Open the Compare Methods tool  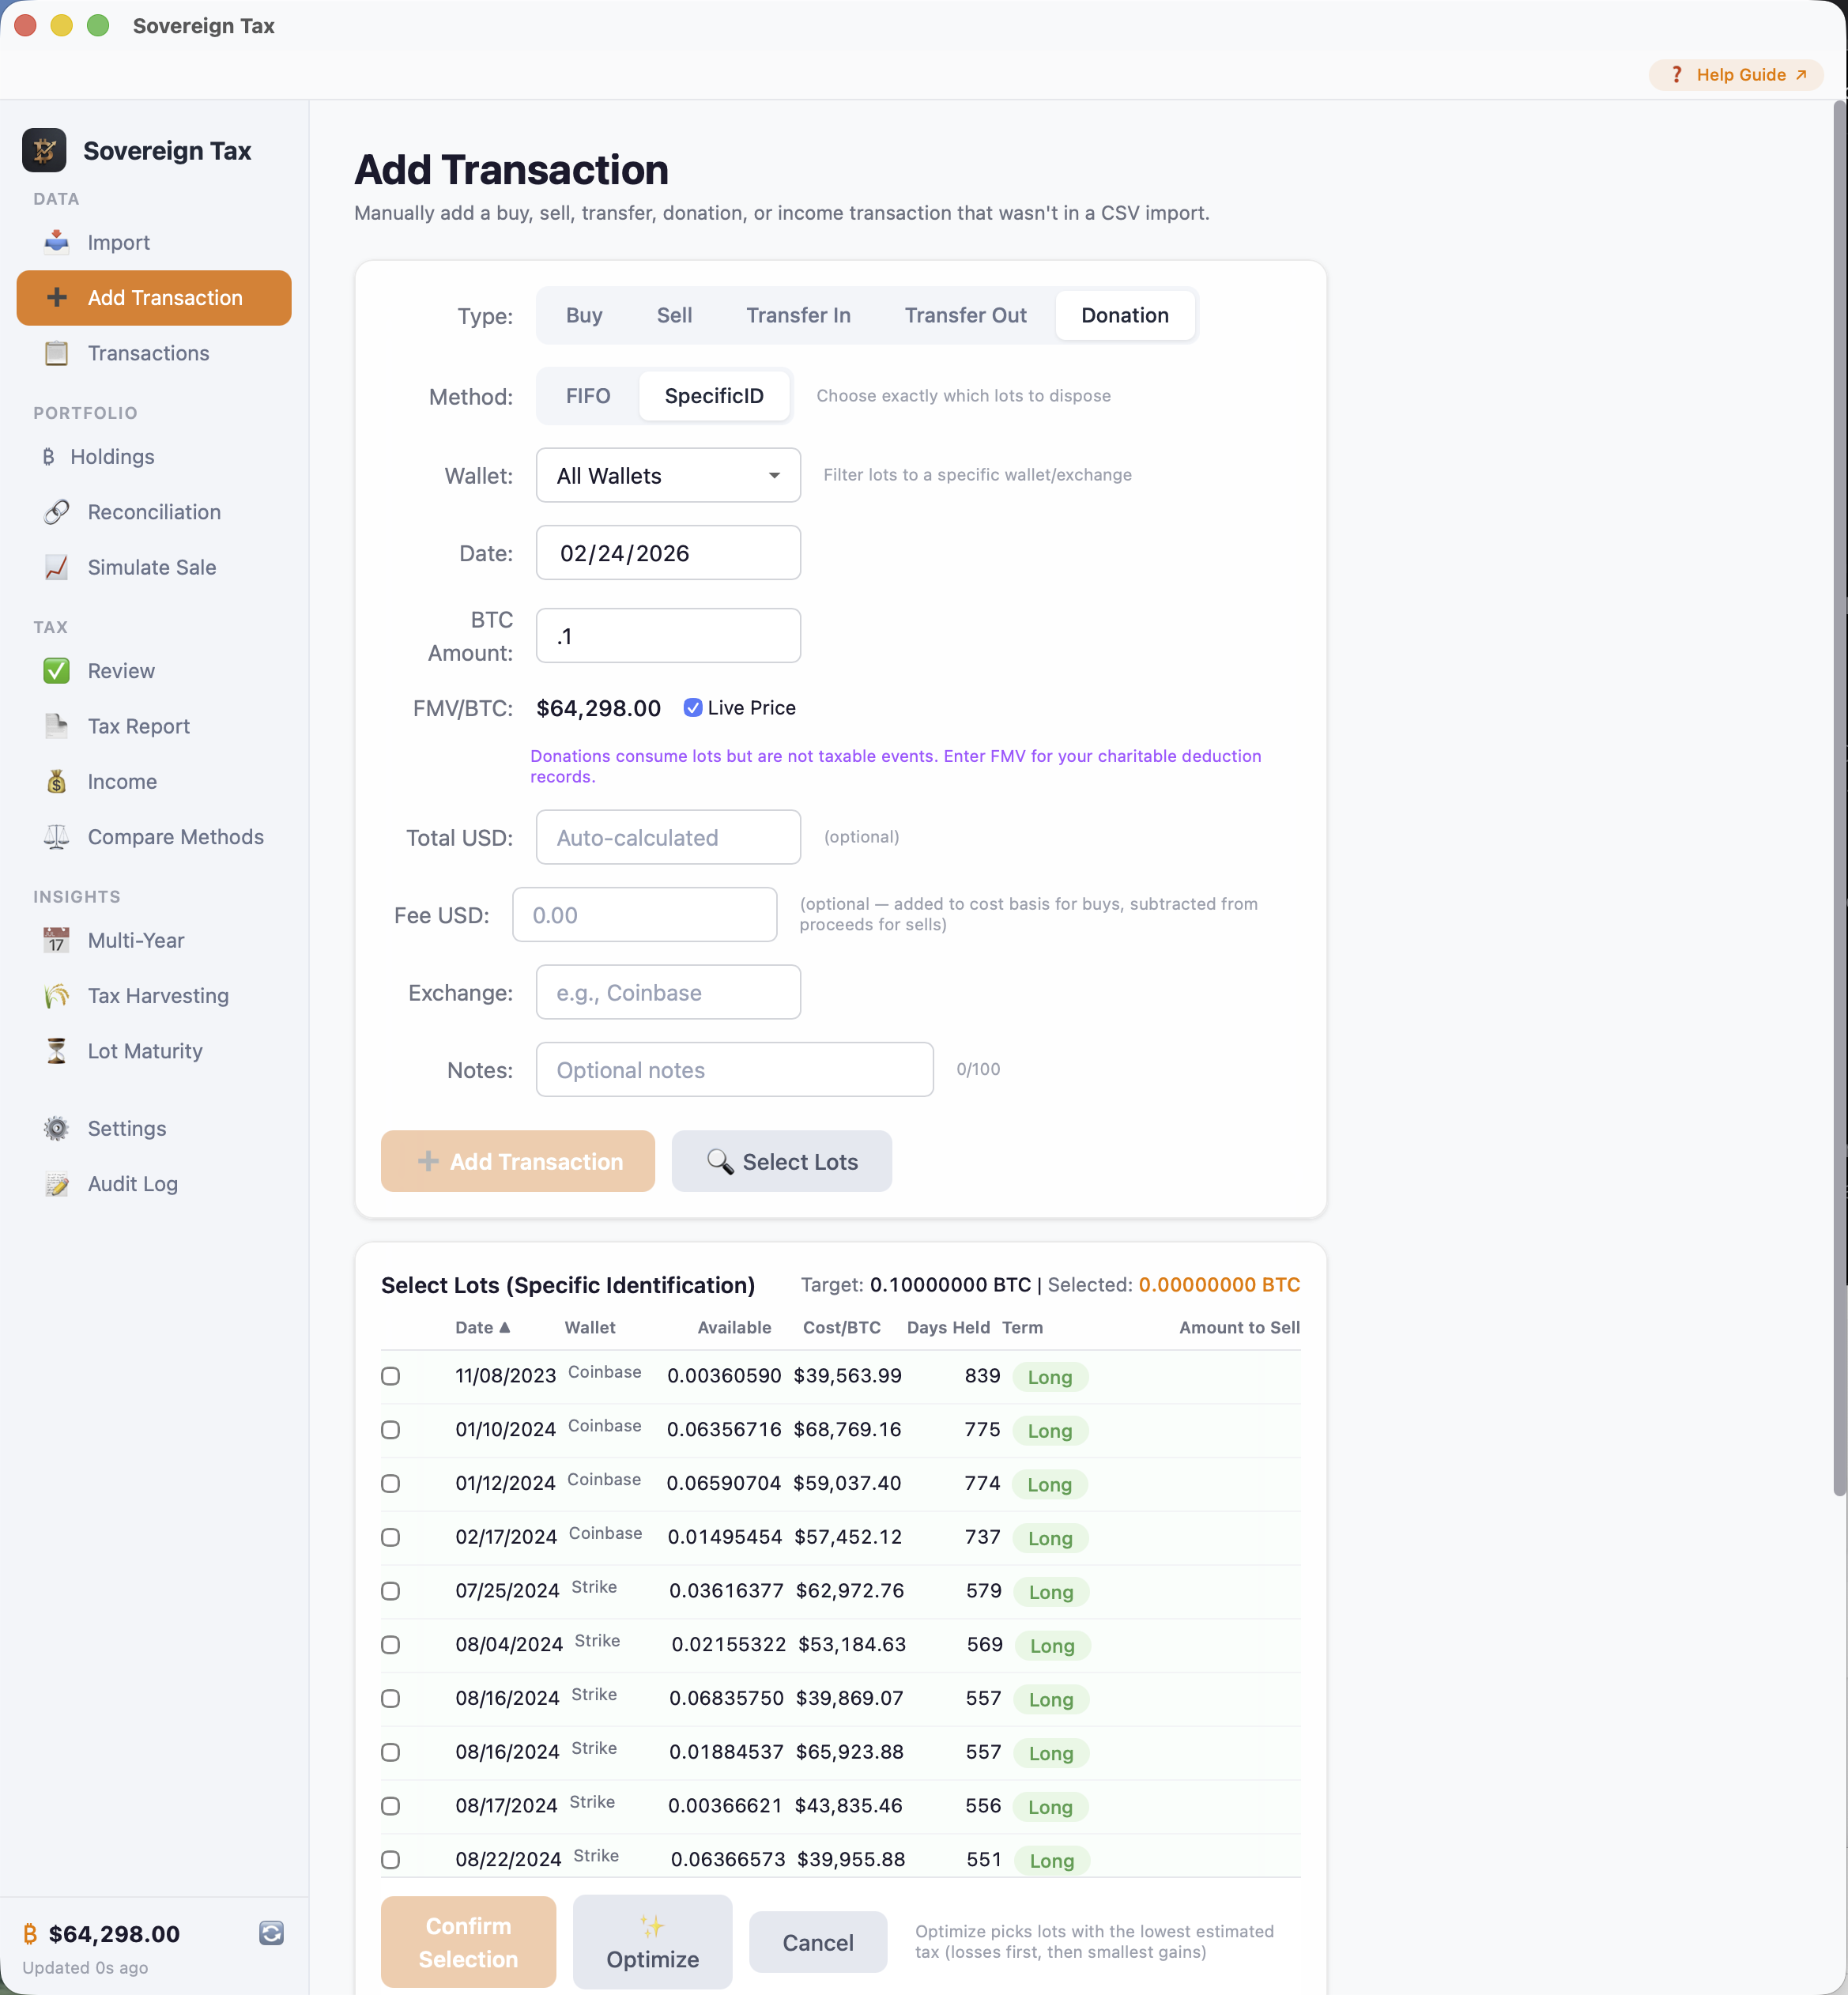click(x=175, y=837)
